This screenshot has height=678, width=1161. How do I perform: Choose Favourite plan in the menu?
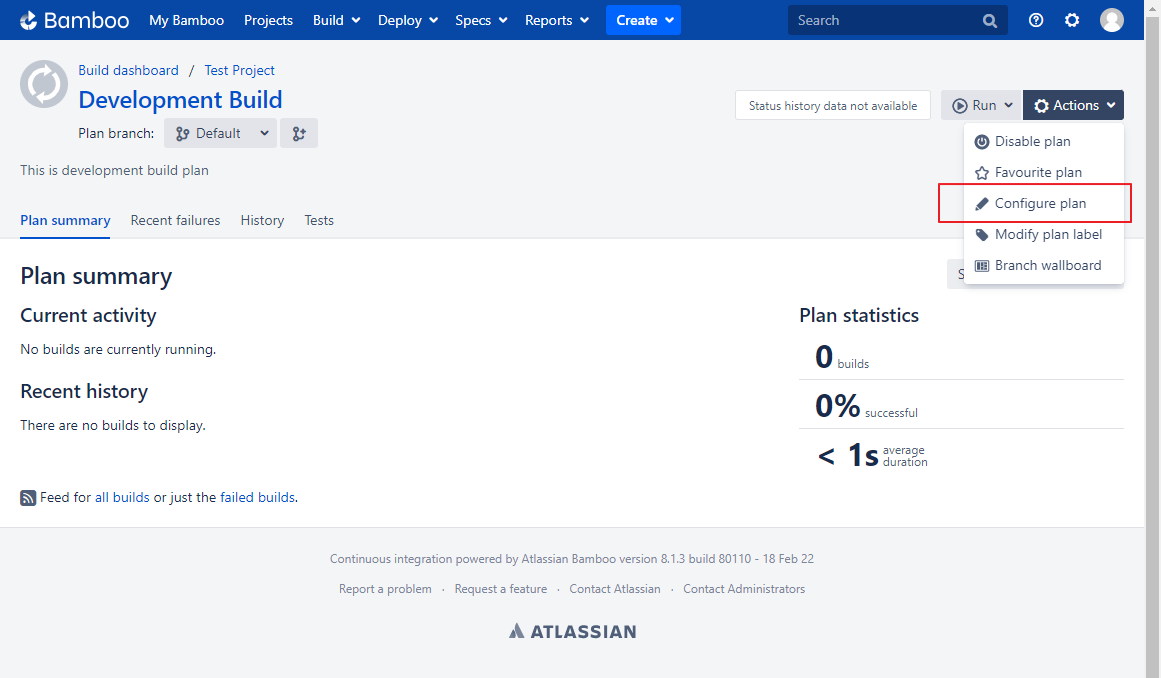[x=1043, y=172]
